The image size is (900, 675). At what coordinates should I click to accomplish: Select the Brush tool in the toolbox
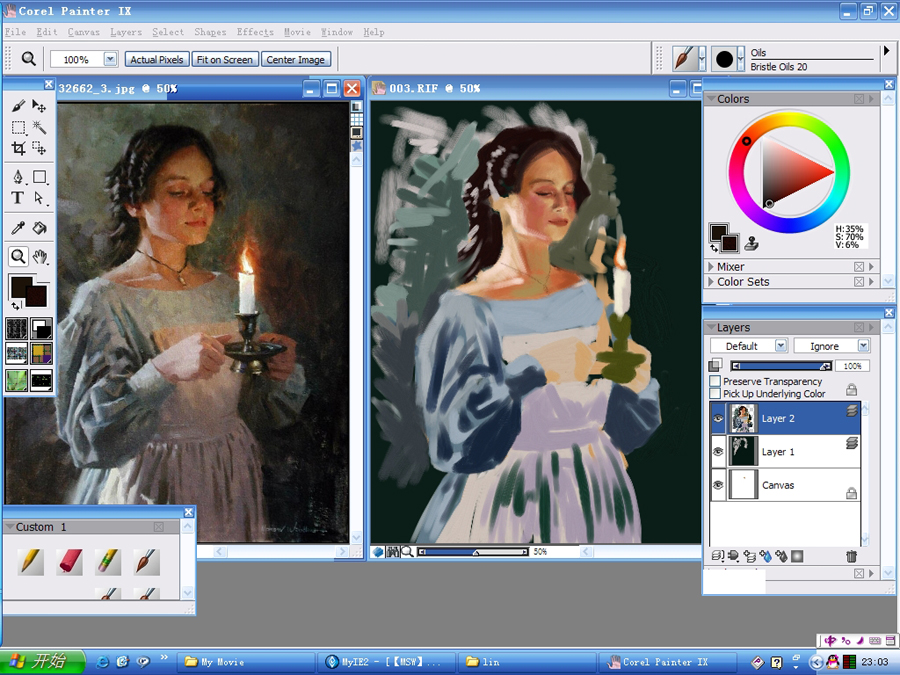point(18,106)
